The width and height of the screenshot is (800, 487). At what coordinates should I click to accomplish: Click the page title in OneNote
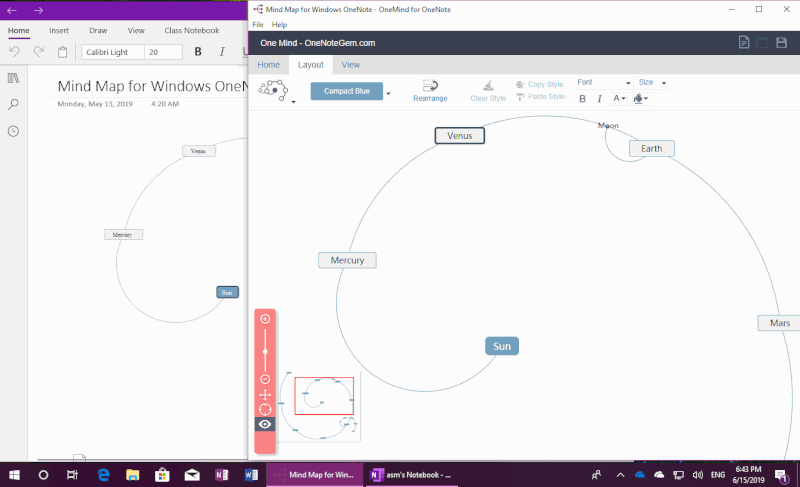[152, 86]
